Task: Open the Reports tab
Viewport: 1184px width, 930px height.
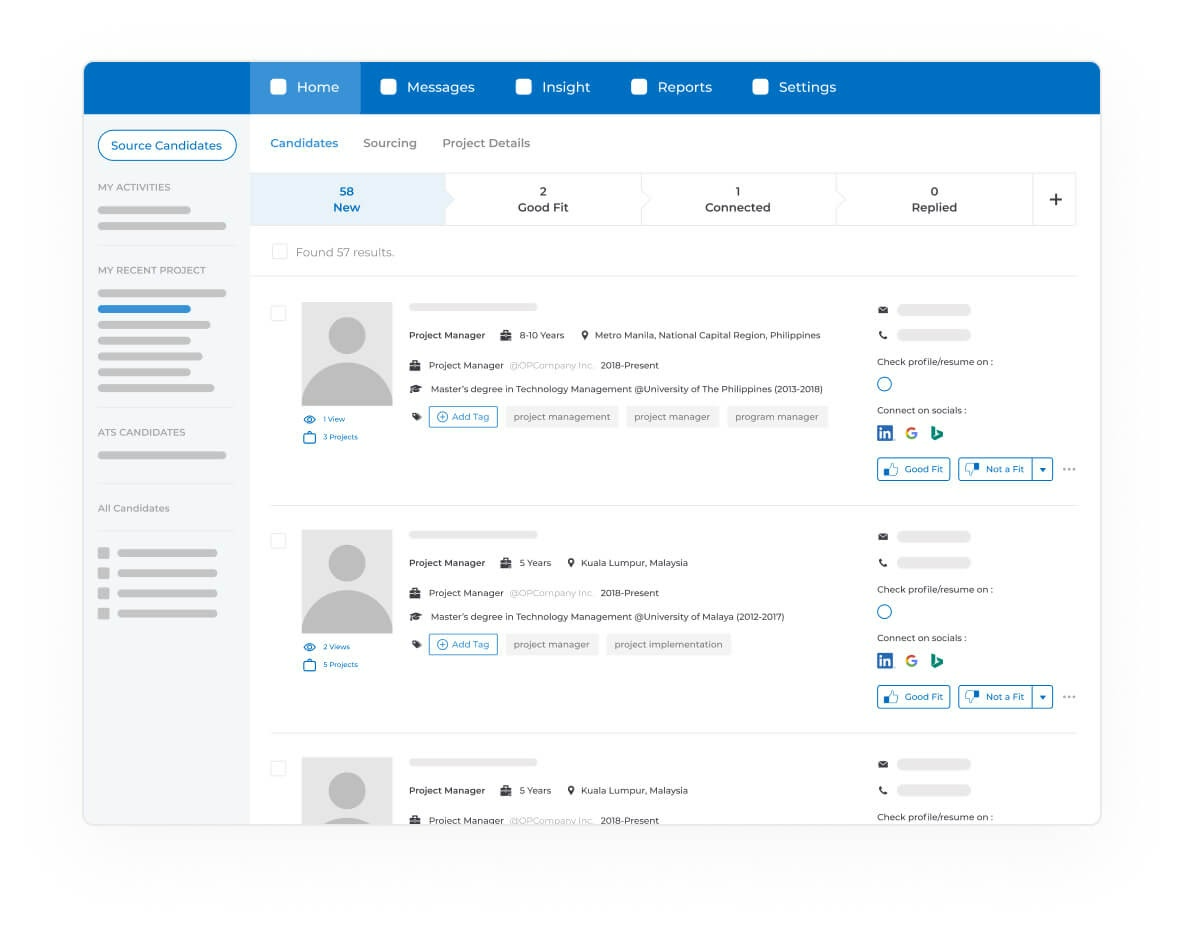Action: 671,88
